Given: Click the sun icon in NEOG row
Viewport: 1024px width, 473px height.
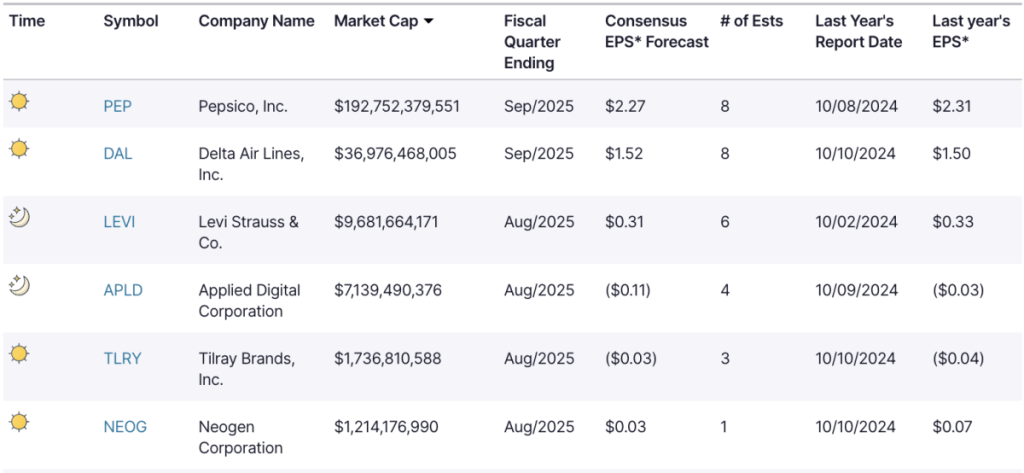Looking at the screenshot, I should click(x=19, y=421).
